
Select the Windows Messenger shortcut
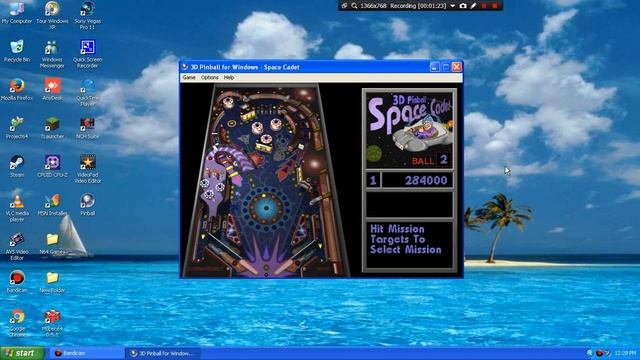click(x=52, y=53)
